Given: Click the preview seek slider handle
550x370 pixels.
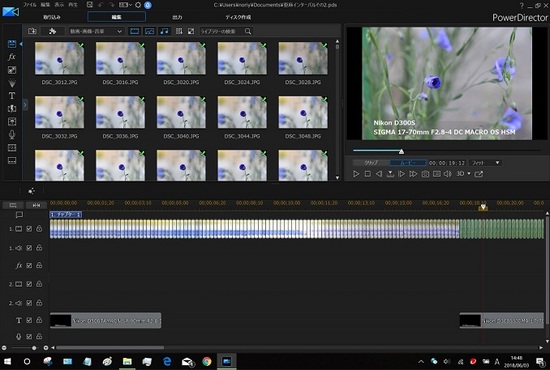Looking at the screenshot, I should point(401,151).
